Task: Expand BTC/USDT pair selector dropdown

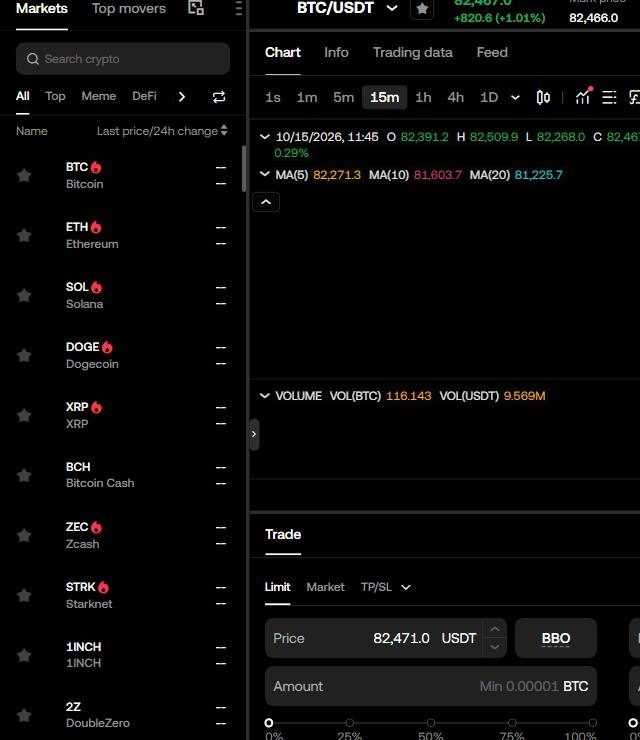Action: [x=392, y=8]
